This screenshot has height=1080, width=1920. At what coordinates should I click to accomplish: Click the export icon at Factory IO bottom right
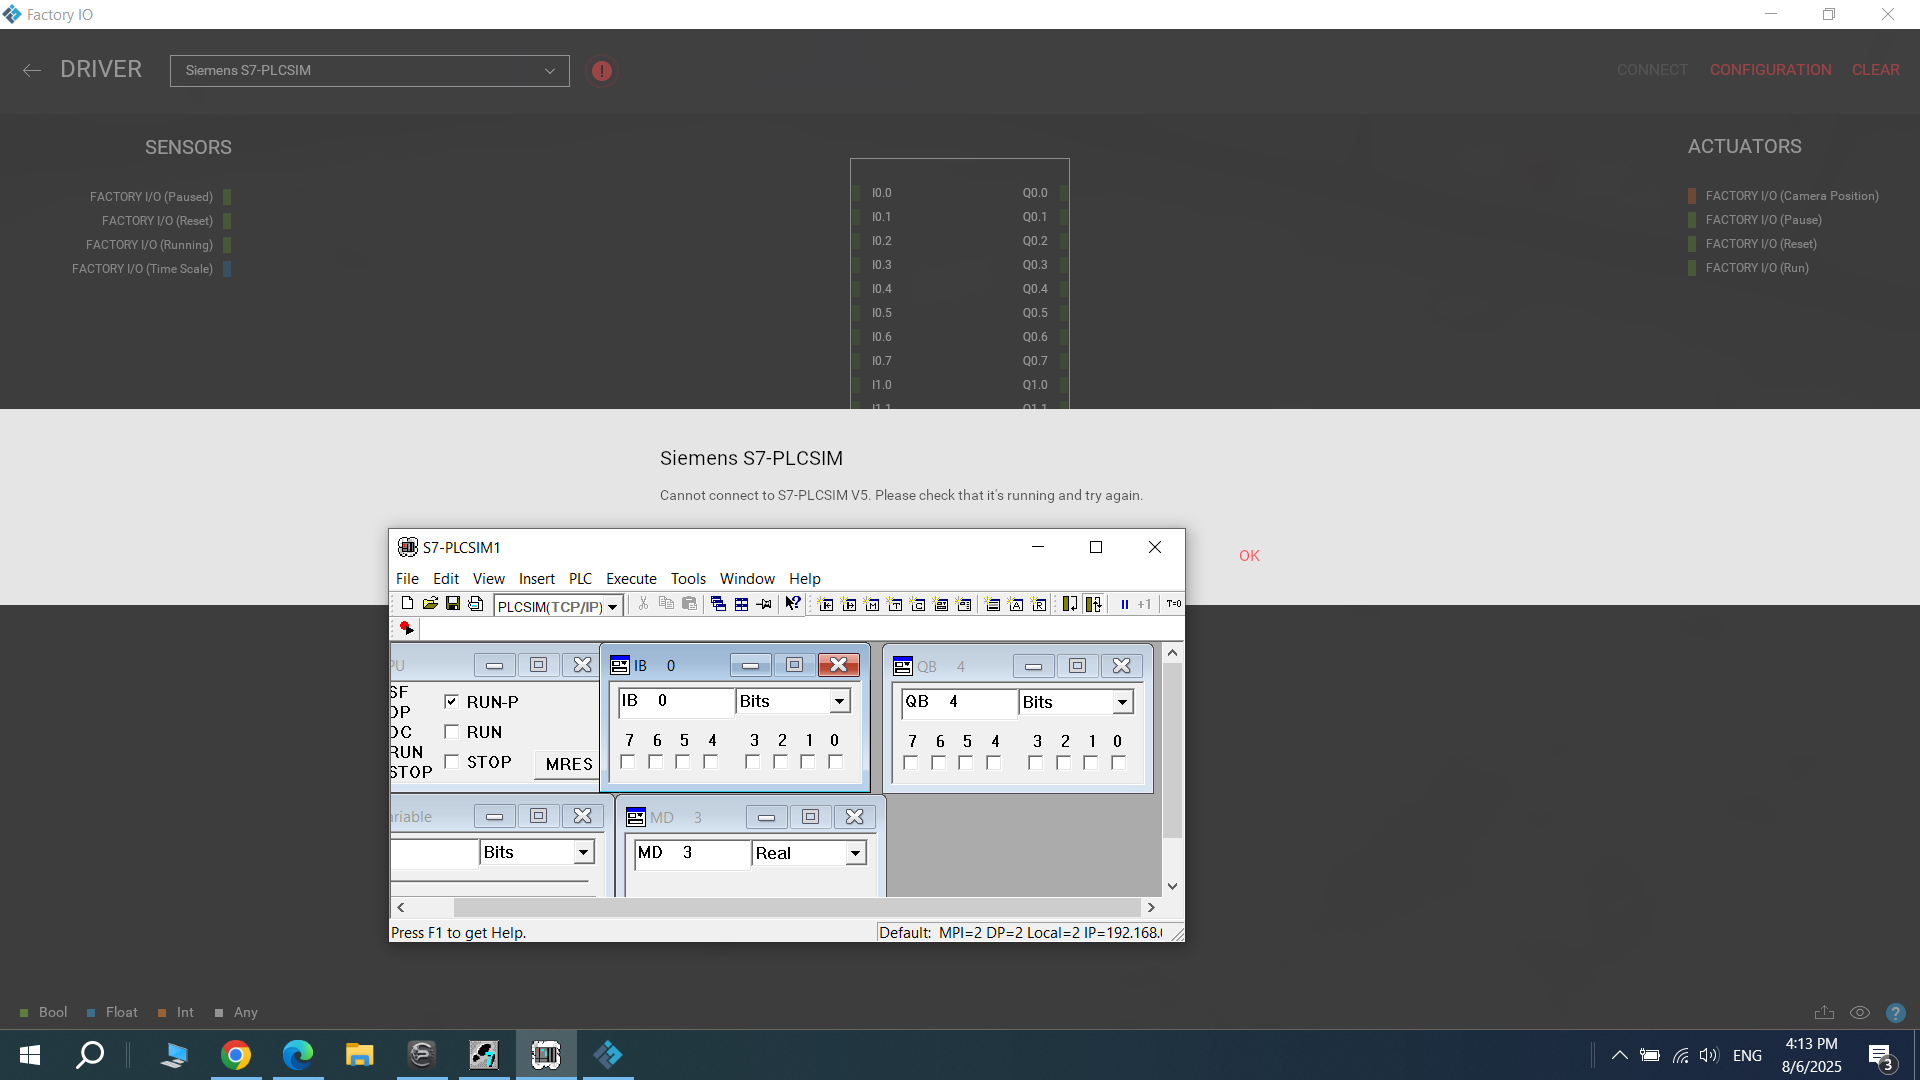[1824, 1012]
